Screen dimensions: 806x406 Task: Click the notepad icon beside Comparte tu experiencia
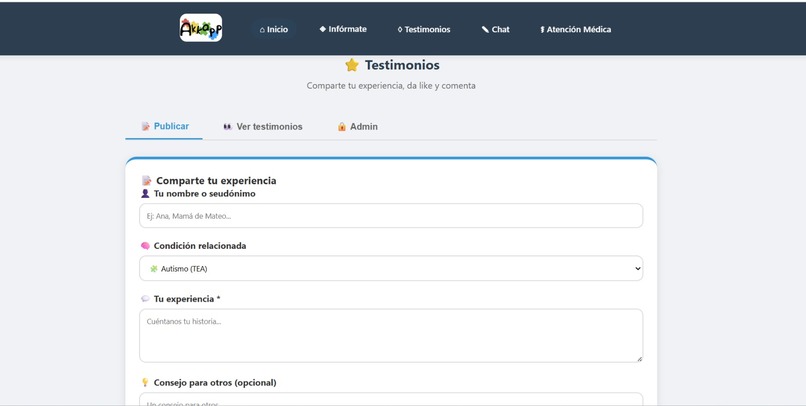click(x=146, y=180)
